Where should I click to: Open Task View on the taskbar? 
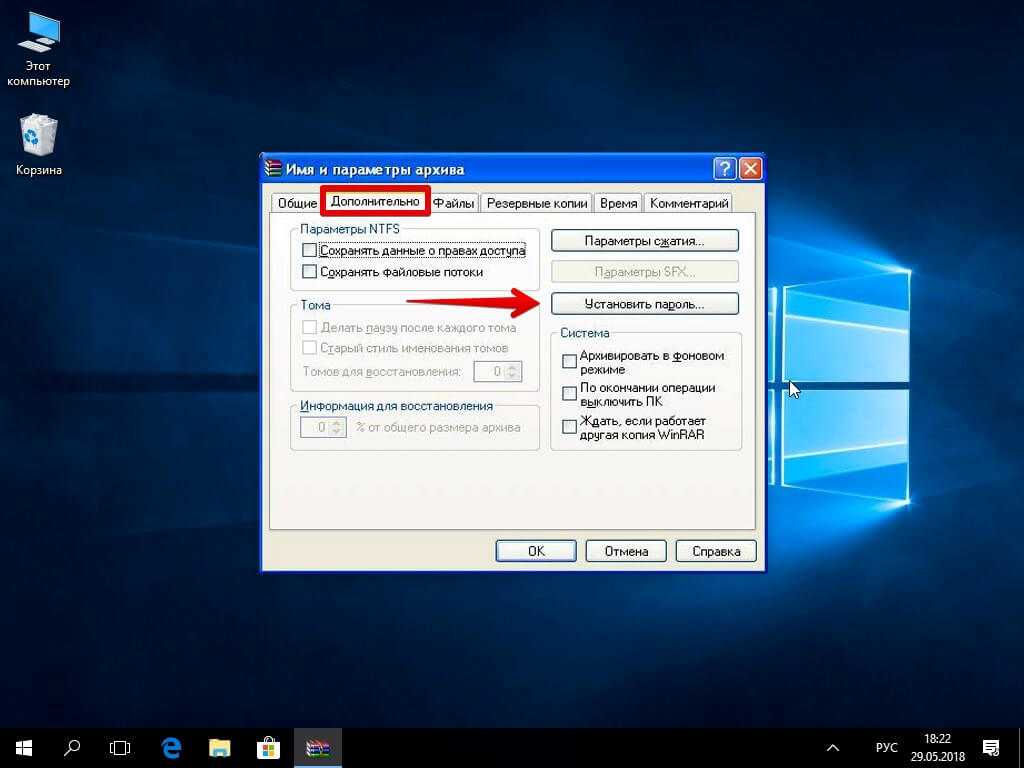(120, 748)
